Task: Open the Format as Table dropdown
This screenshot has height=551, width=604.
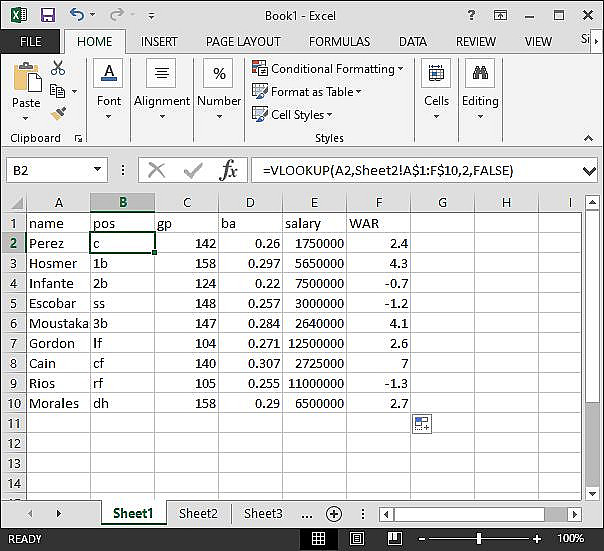Action: click(x=307, y=92)
